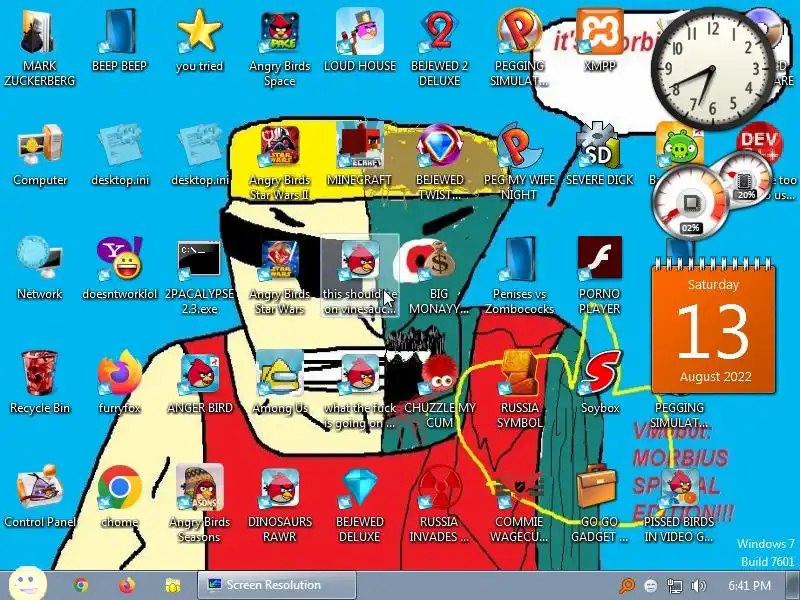Click the 6:41 PM taskbar clock

(749, 585)
